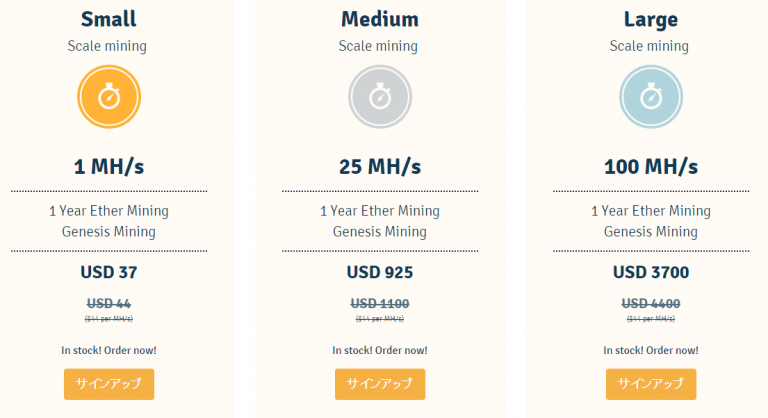768x418 pixels.
Task: Select the Large plan heading
Action: click(651, 20)
